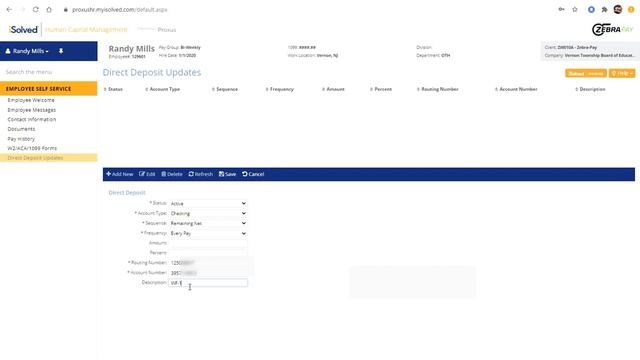Cancel the direct deposit edit
Viewport: 640px width, 360px height.
click(253, 174)
